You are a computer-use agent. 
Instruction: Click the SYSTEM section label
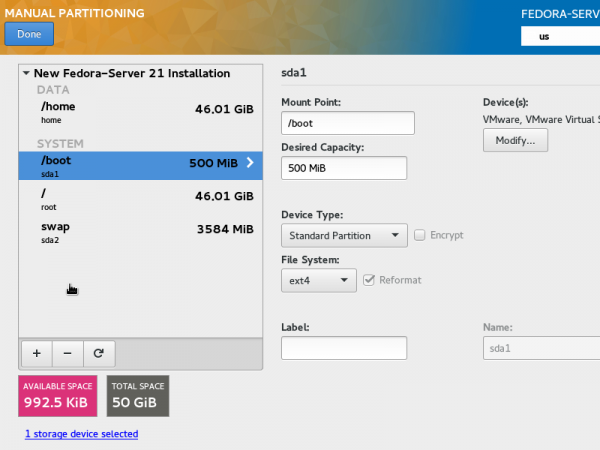(x=60, y=143)
